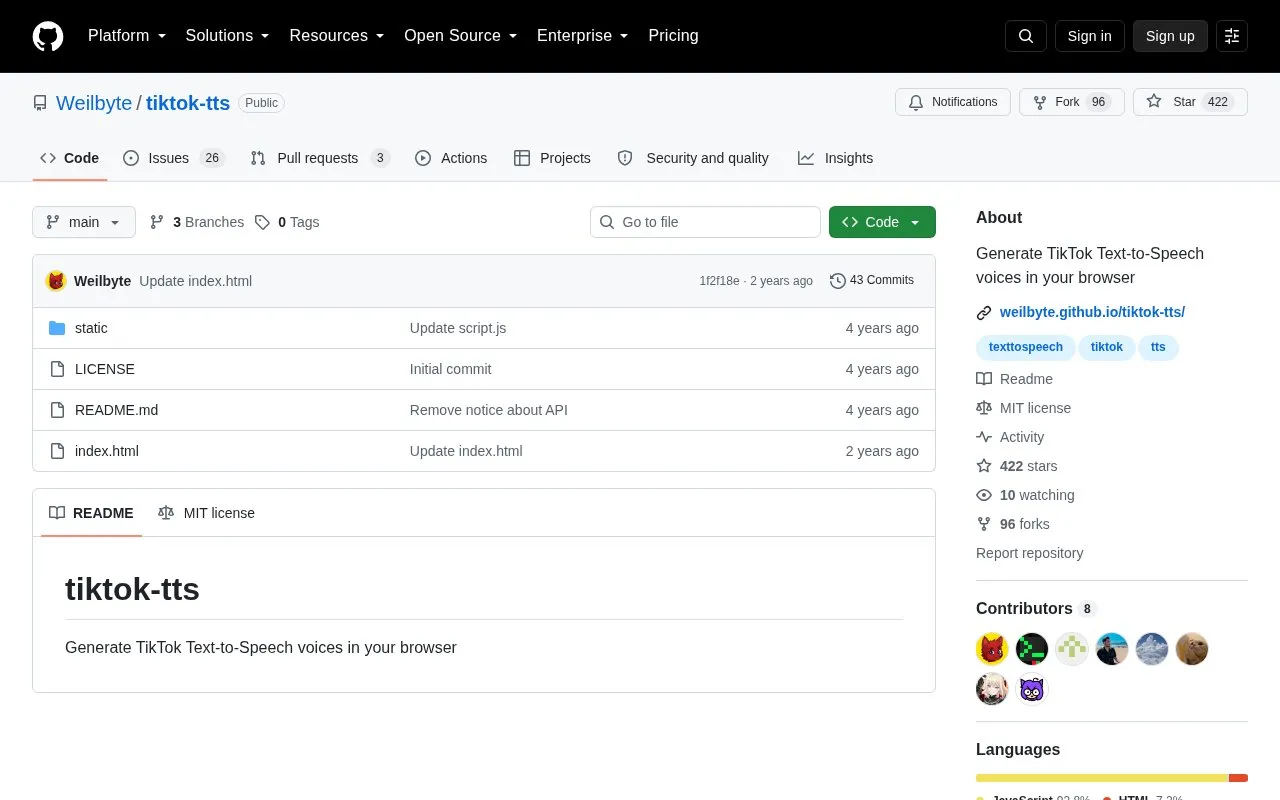Open the index.html file

[x=107, y=451]
